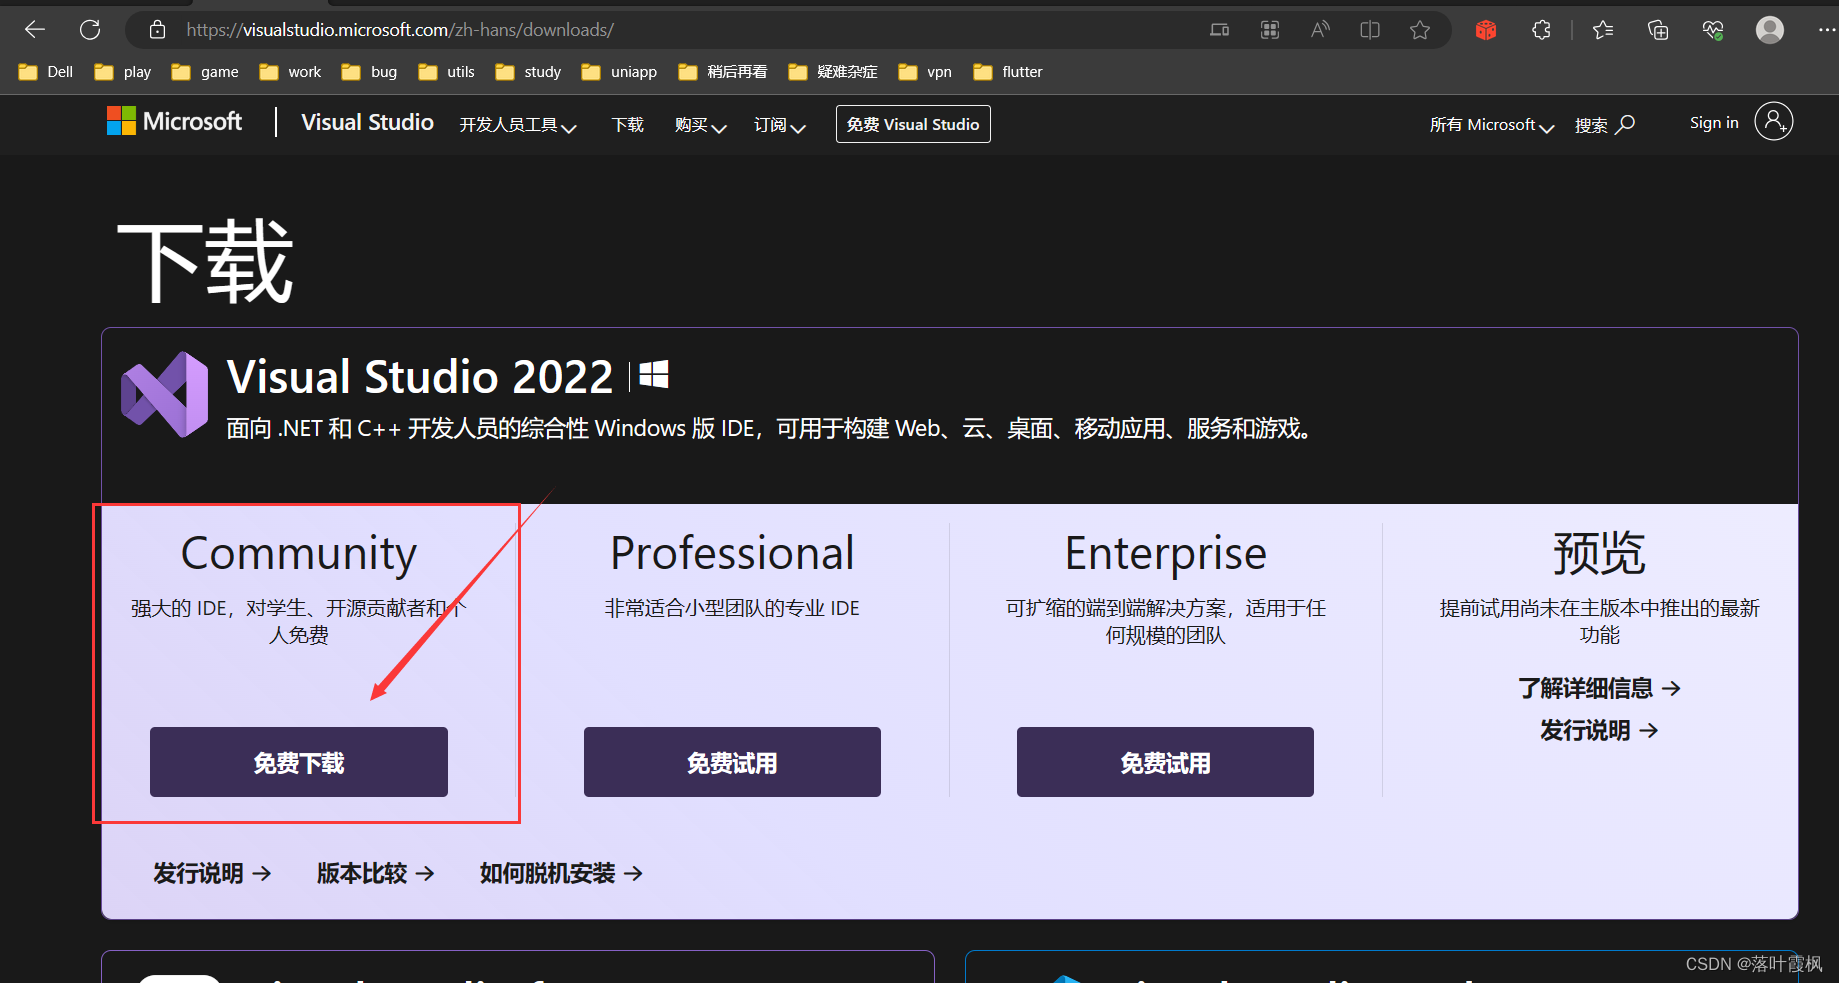Viewport: 1839px width, 983px height.
Task: Open 版本比较 link
Action: point(376,873)
